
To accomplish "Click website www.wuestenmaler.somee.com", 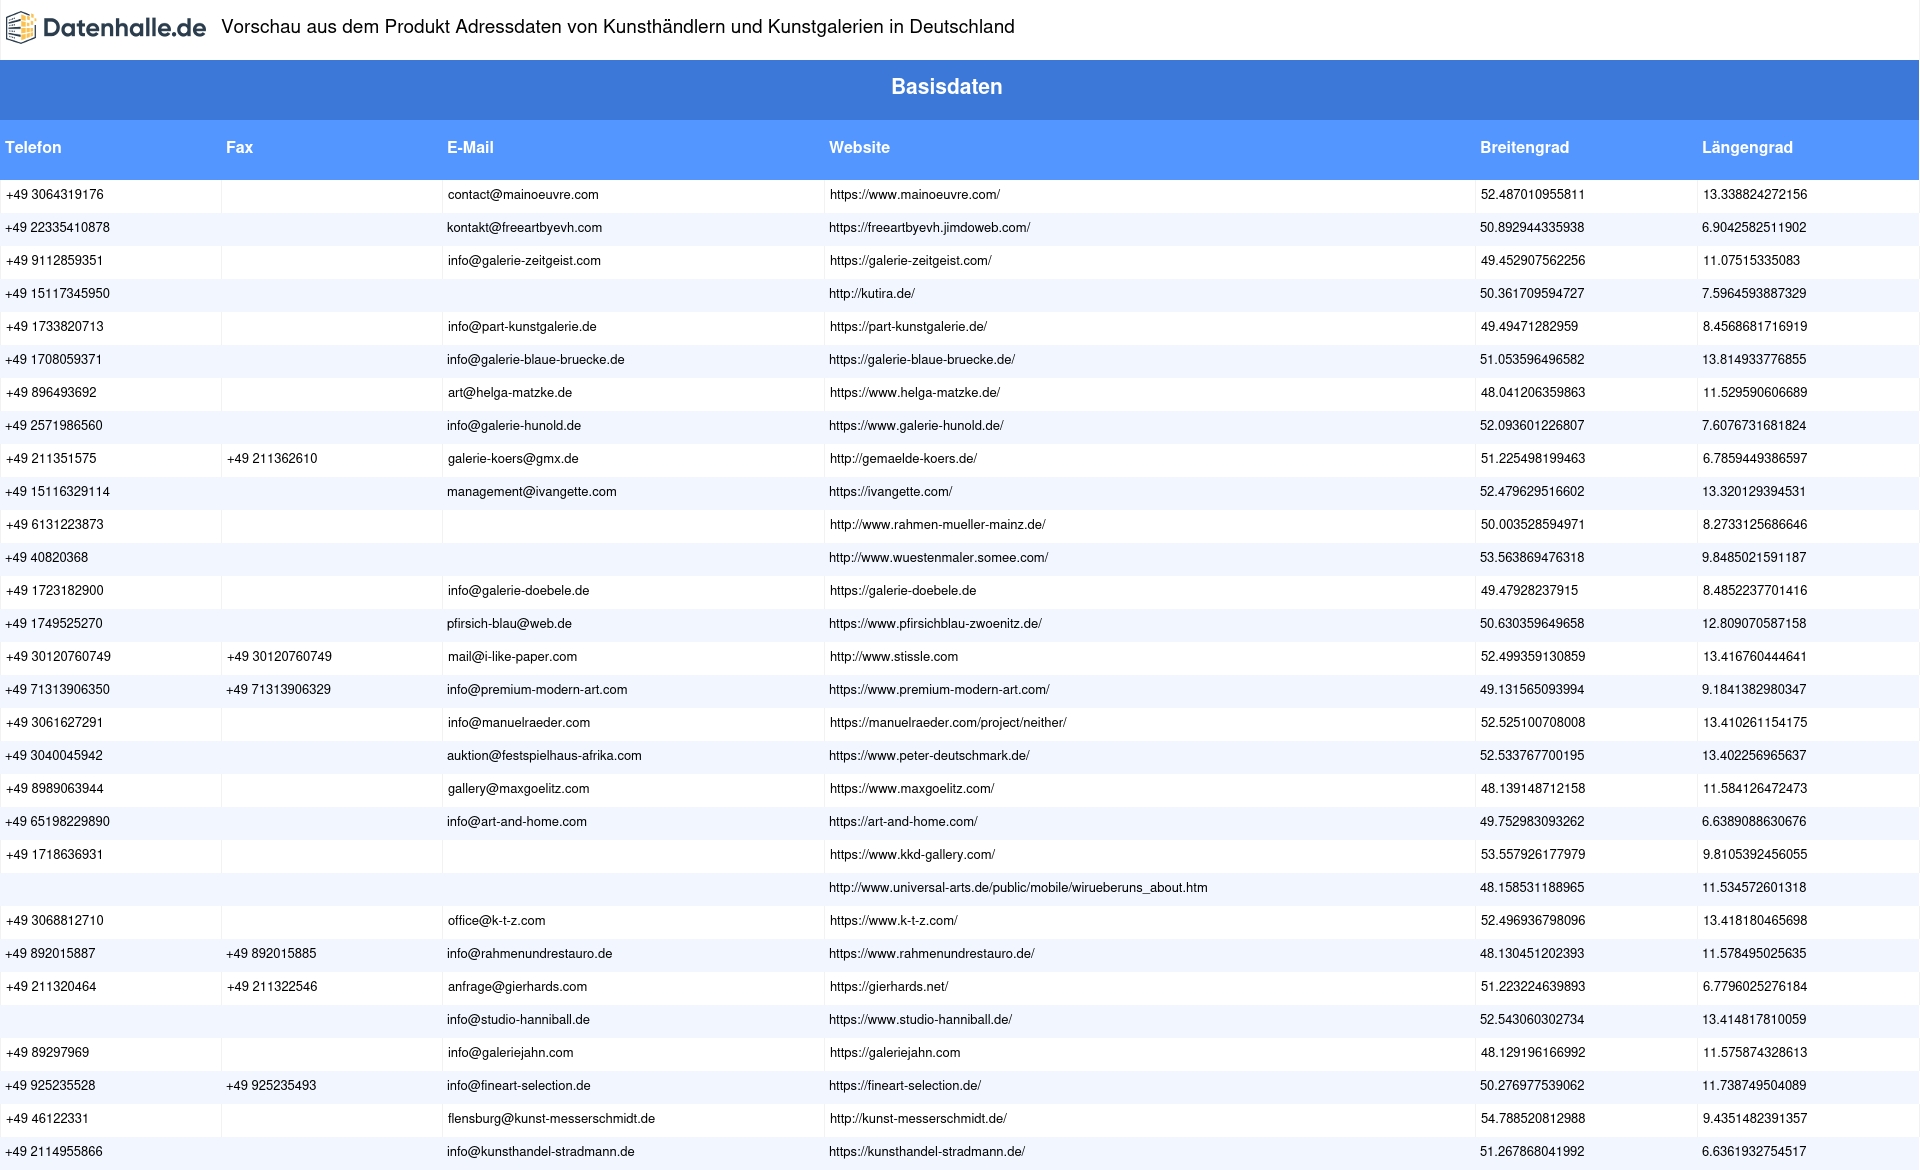I will point(938,558).
